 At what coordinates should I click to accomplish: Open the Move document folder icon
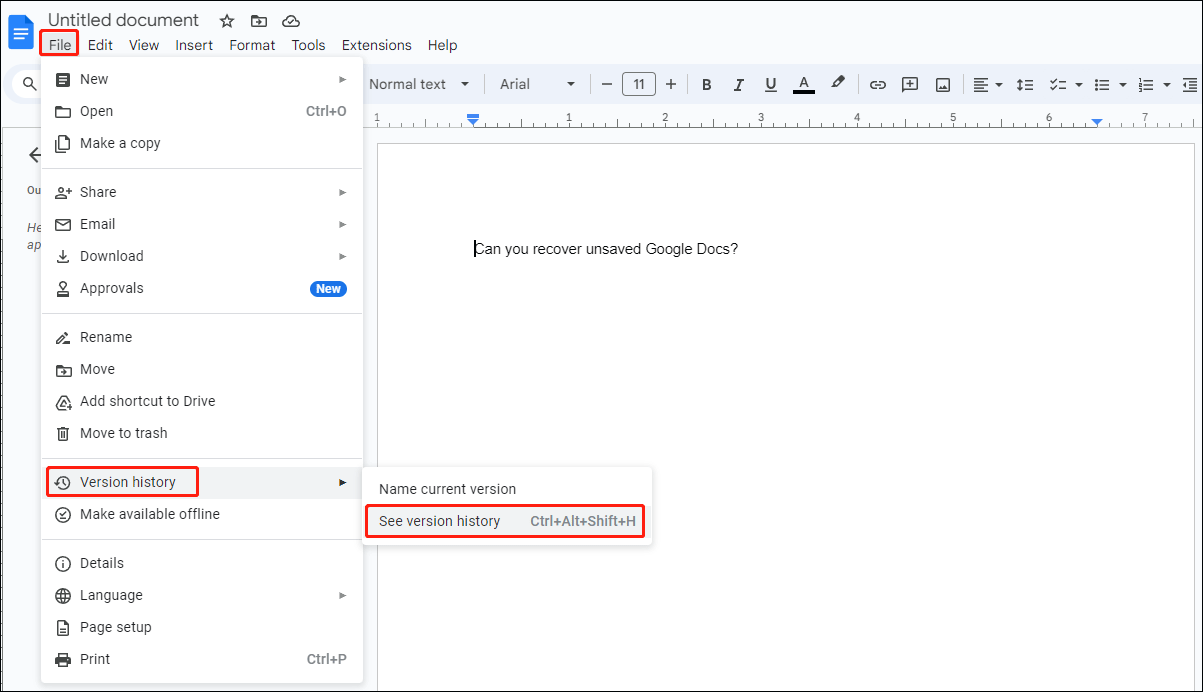click(x=258, y=20)
